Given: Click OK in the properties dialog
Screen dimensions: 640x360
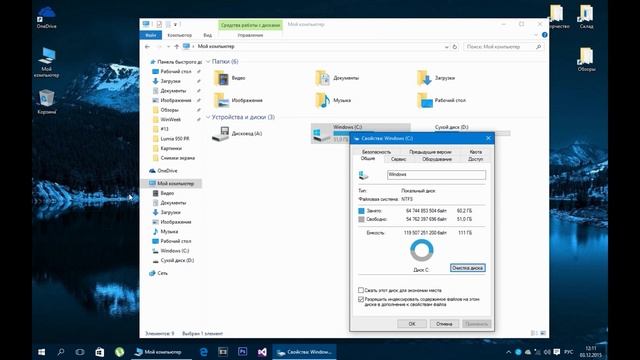Looking at the screenshot, I should [x=412, y=324].
